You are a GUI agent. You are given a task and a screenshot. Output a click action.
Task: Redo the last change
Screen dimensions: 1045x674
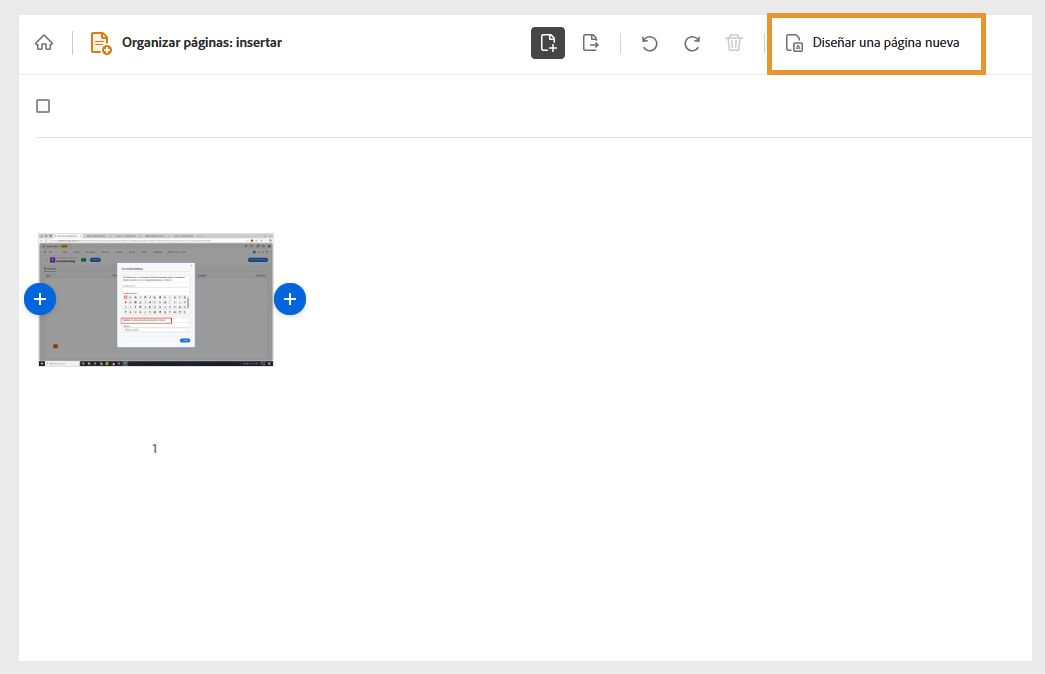coord(691,43)
